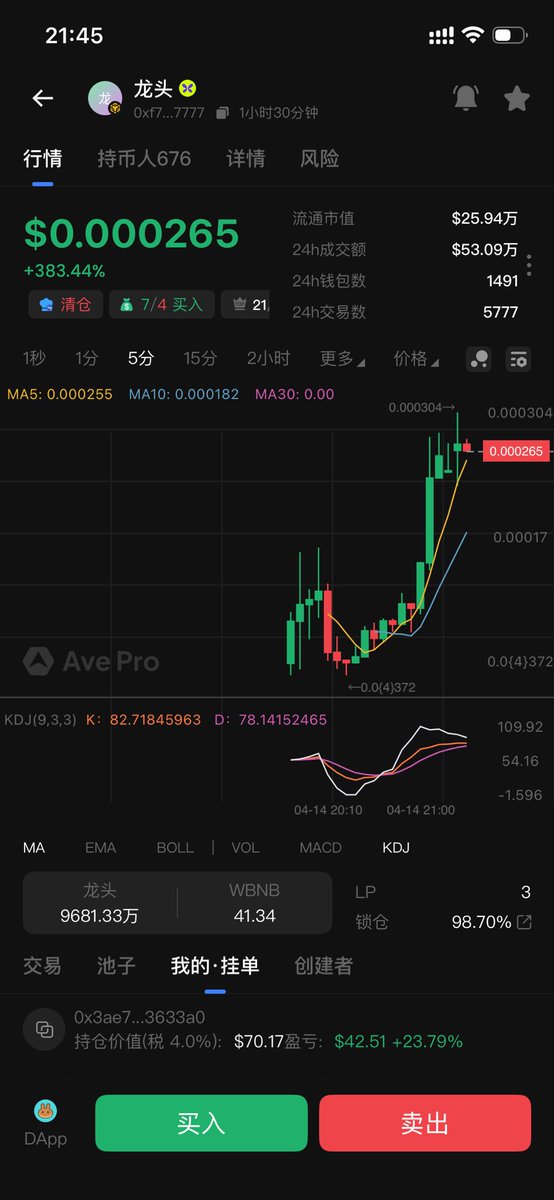Screen dimensions: 554x1200
Task: Select the 5分 interval
Action: coord(141,359)
